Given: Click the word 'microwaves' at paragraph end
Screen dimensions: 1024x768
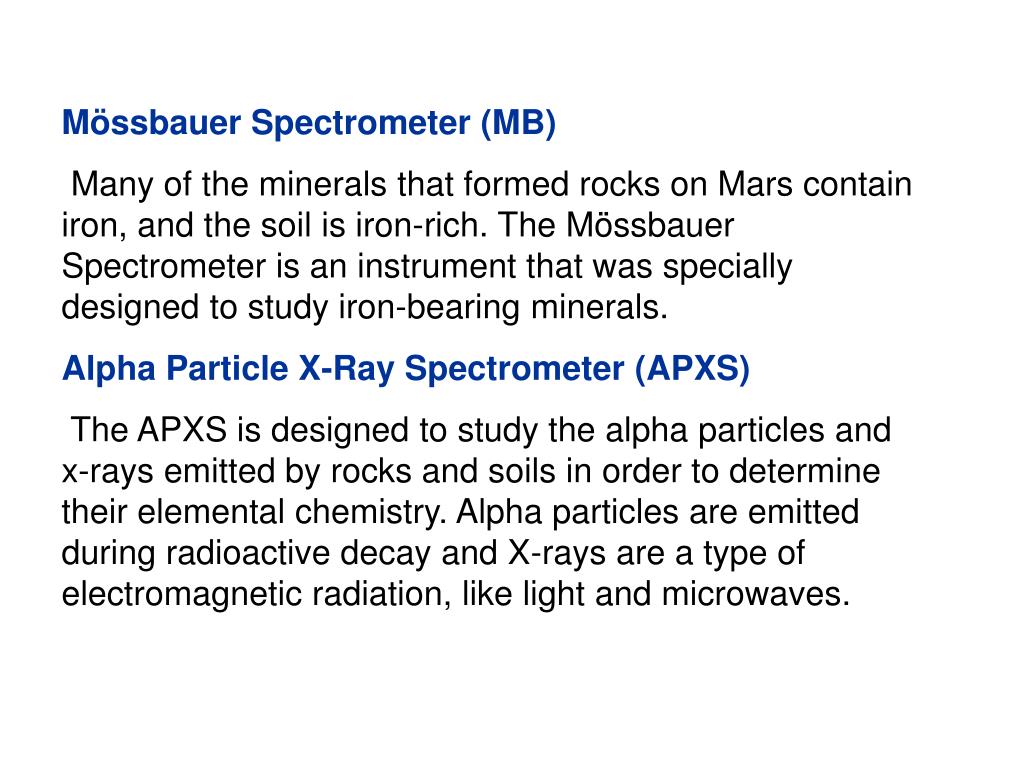Looking at the screenshot, I should pyautogui.click(x=755, y=595).
